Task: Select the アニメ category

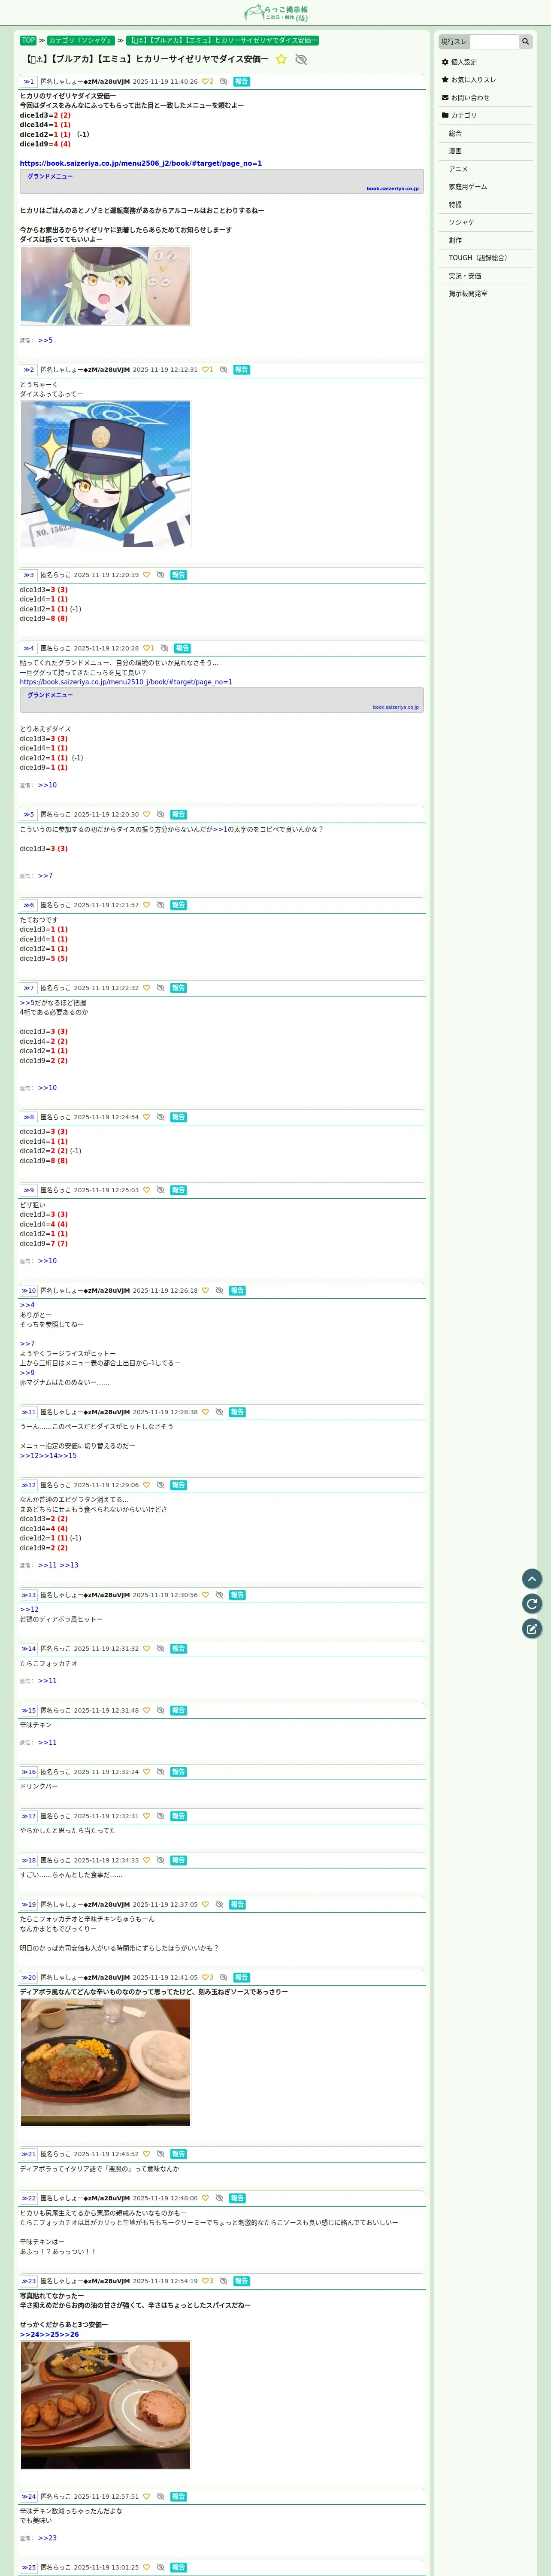Action: (486, 169)
